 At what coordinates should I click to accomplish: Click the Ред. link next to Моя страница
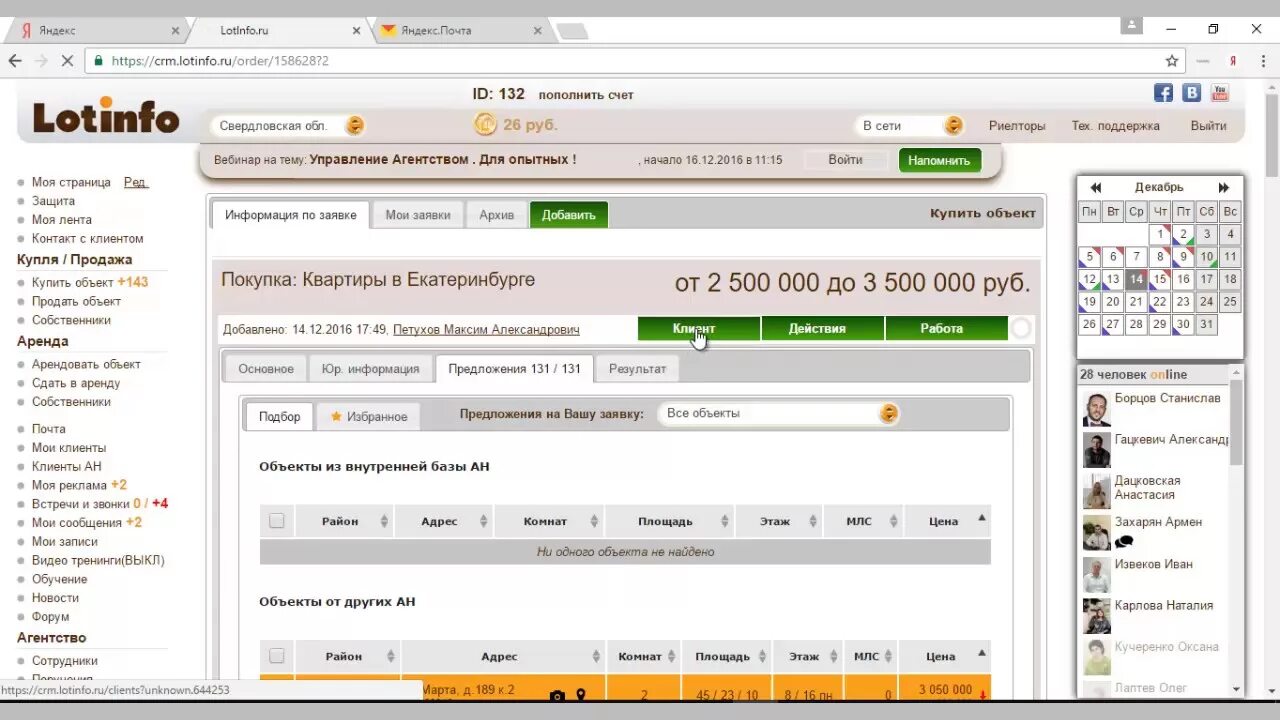(136, 182)
